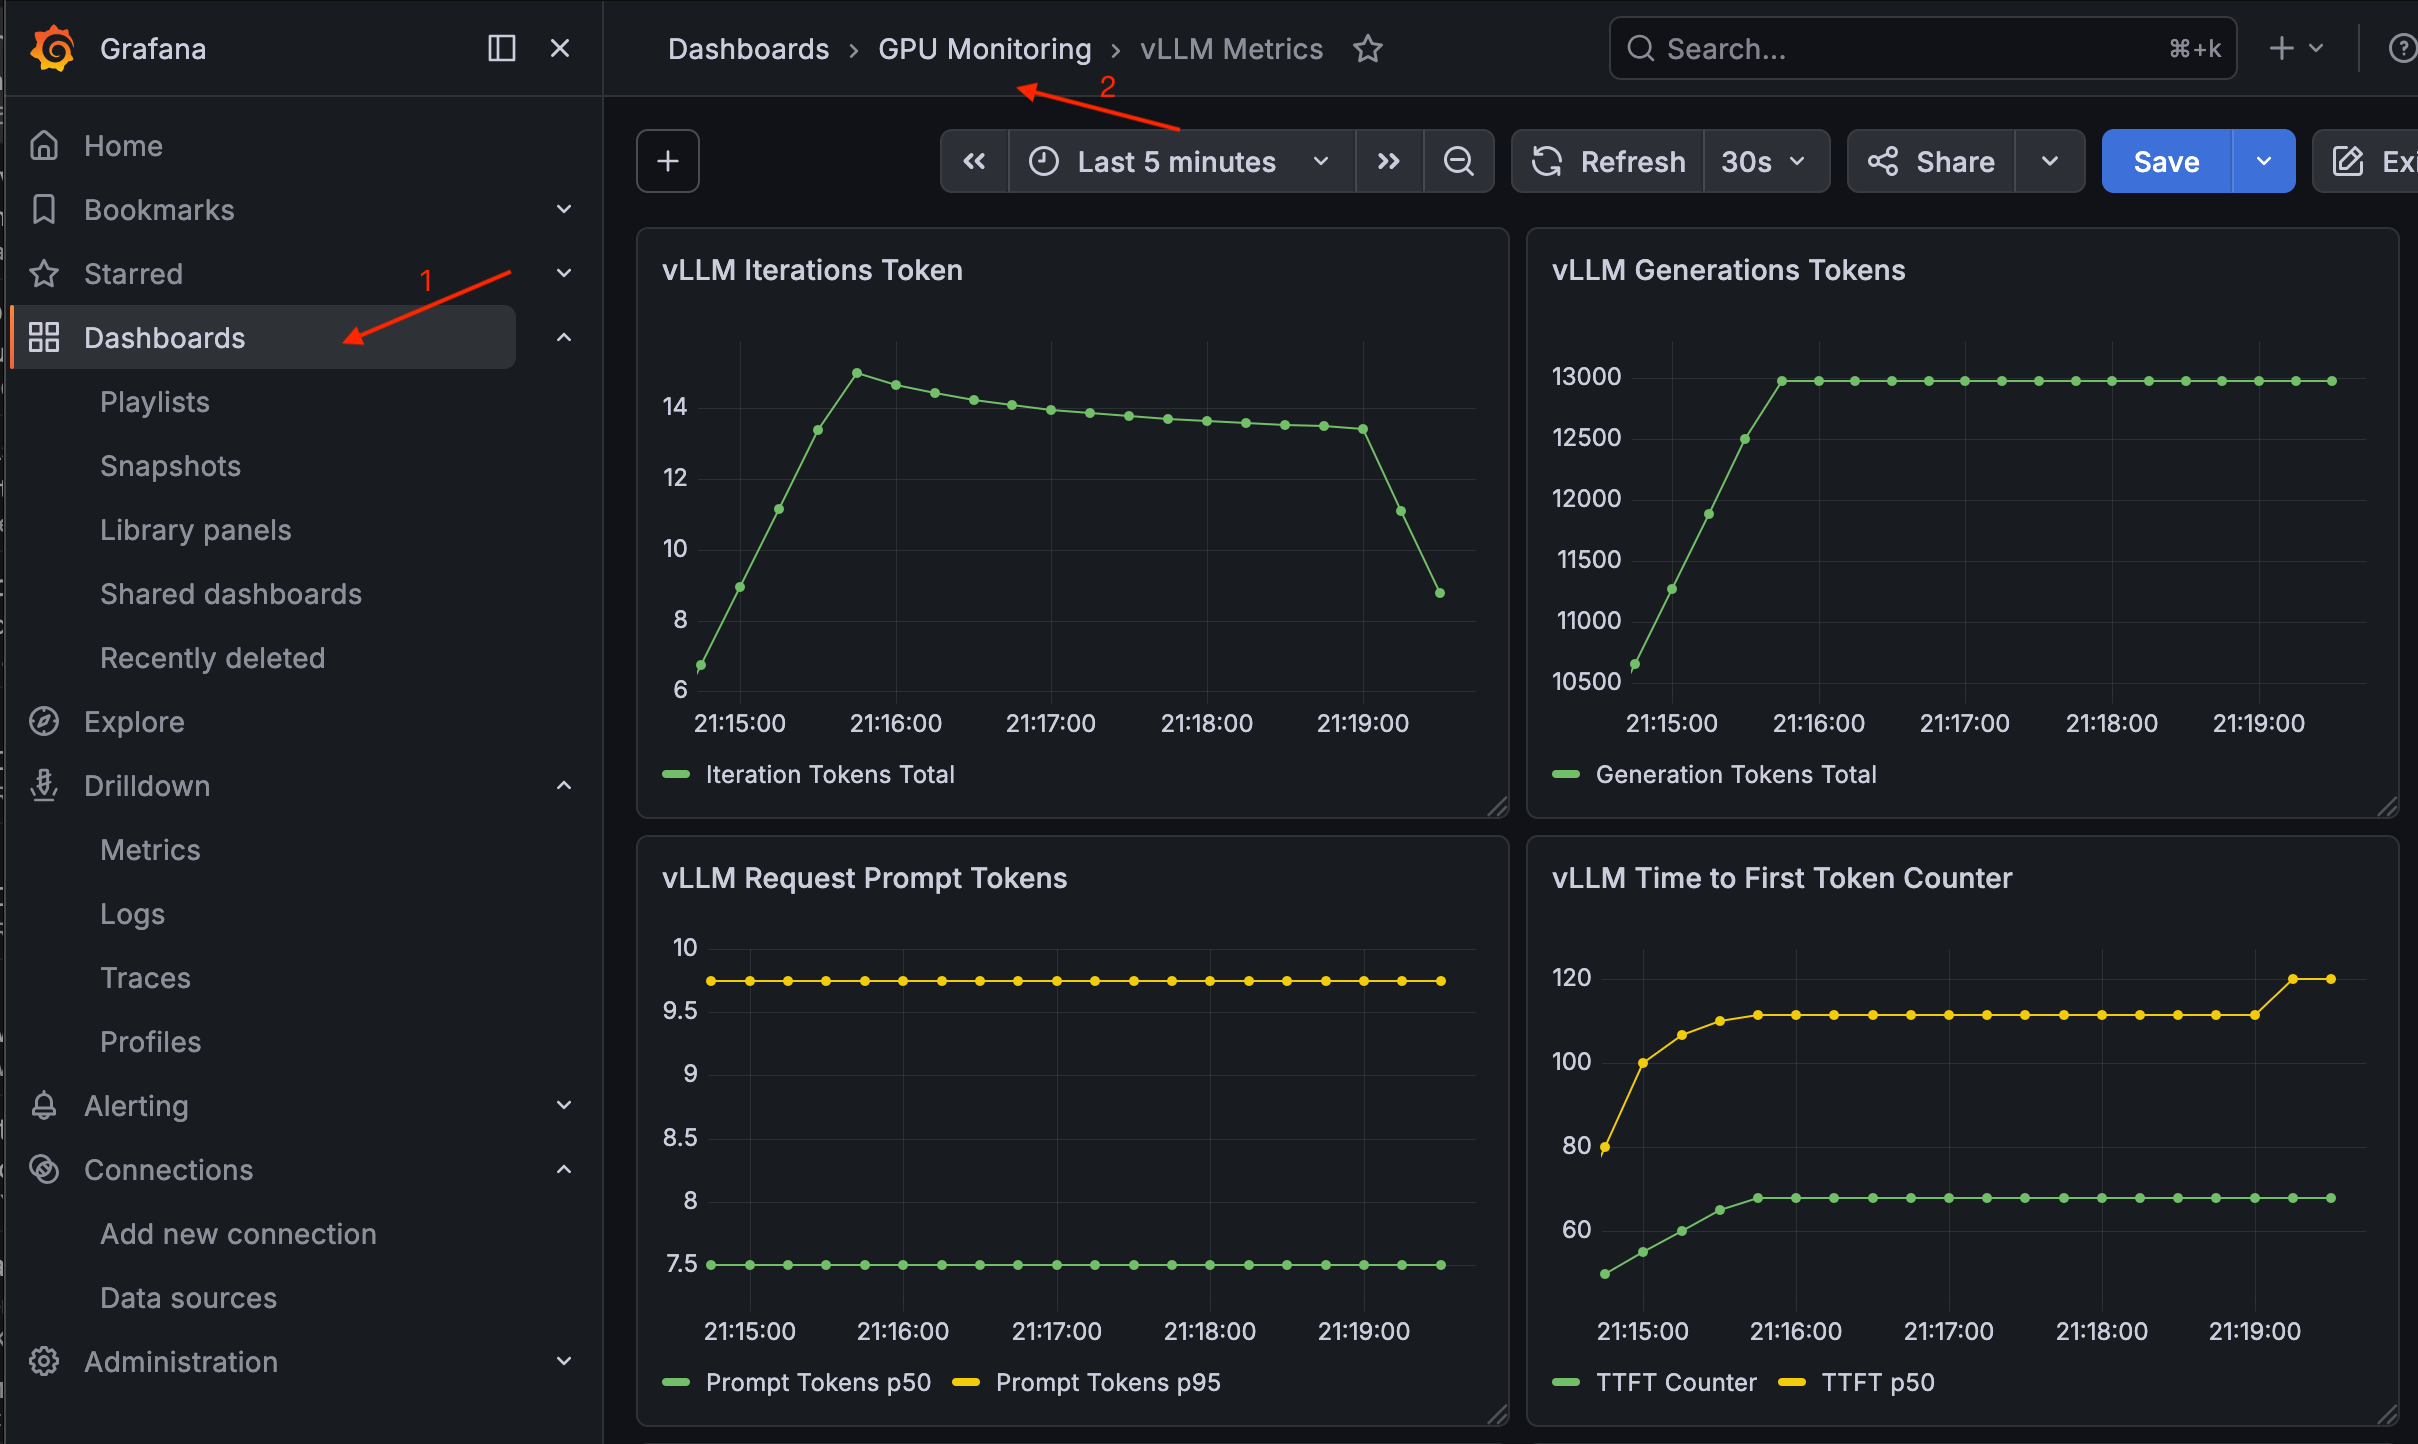Open the 30s refresh interval dropdown
Viewport: 2418px width, 1444px height.
point(1766,161)
